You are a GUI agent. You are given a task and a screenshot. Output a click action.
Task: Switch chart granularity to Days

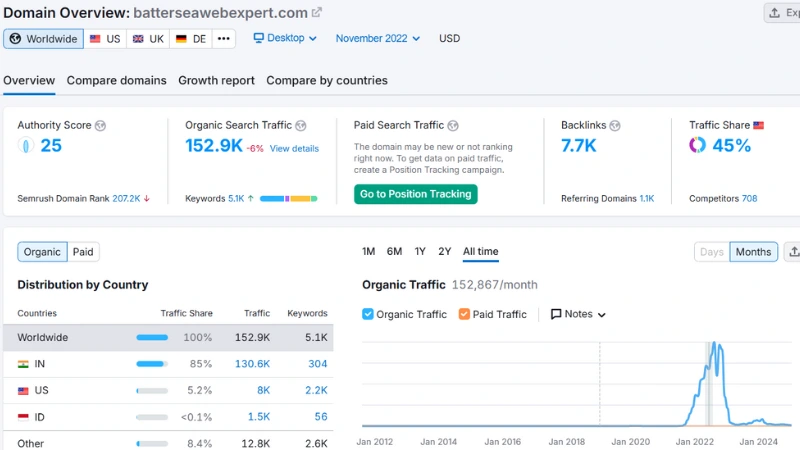tap(712, 252)
